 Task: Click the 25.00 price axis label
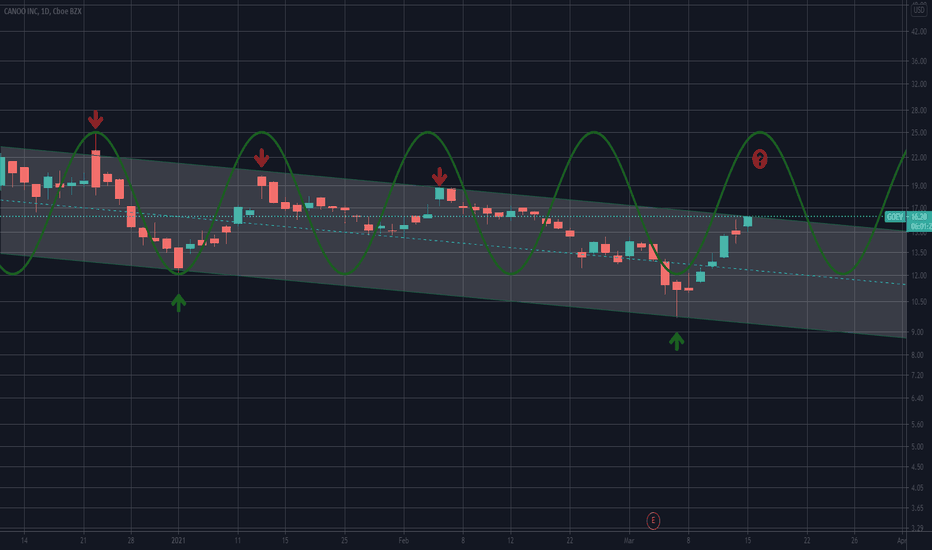[x=919, y=133]
